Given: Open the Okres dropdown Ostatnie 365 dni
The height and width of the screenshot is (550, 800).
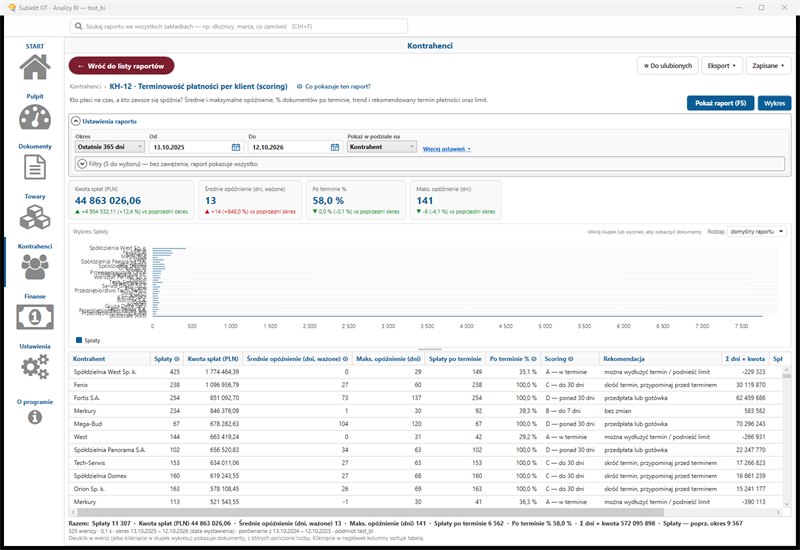Looking at the screenshot, I should [x=110, y=147].
